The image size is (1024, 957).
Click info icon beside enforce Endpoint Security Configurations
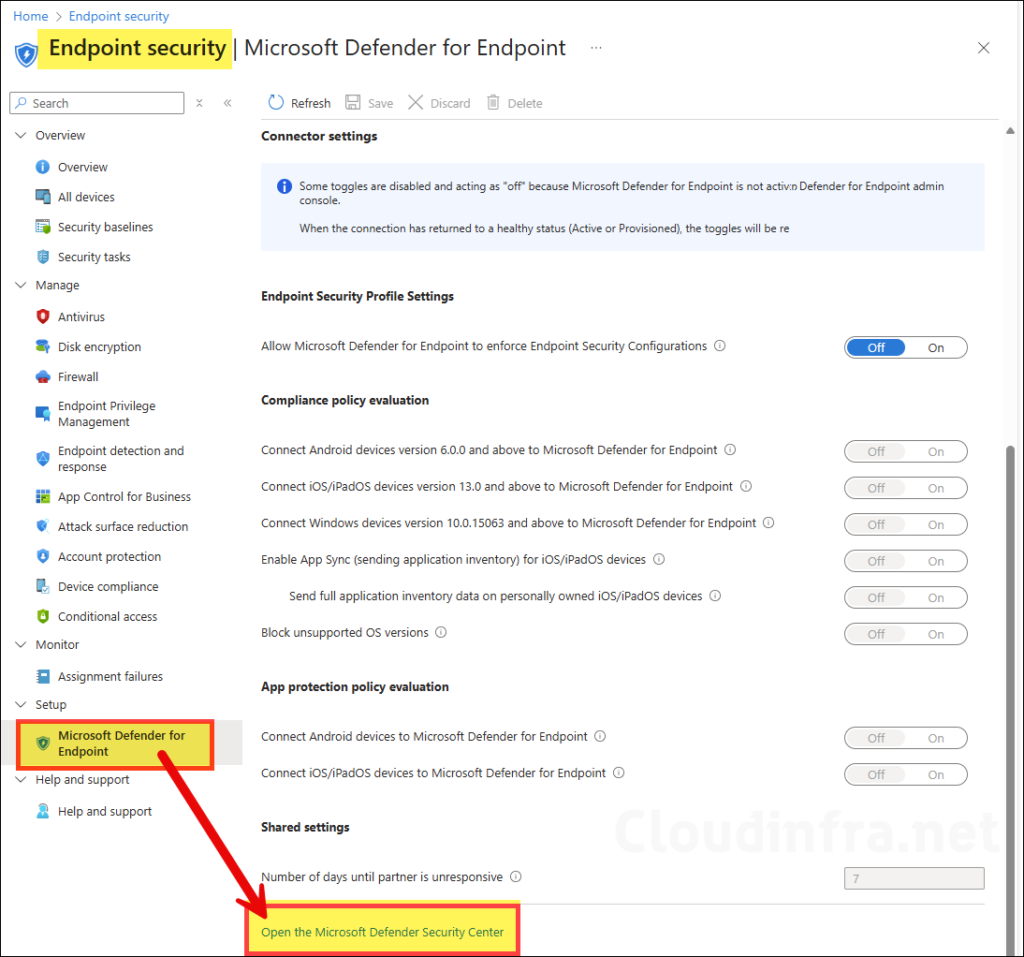(720, 346)
